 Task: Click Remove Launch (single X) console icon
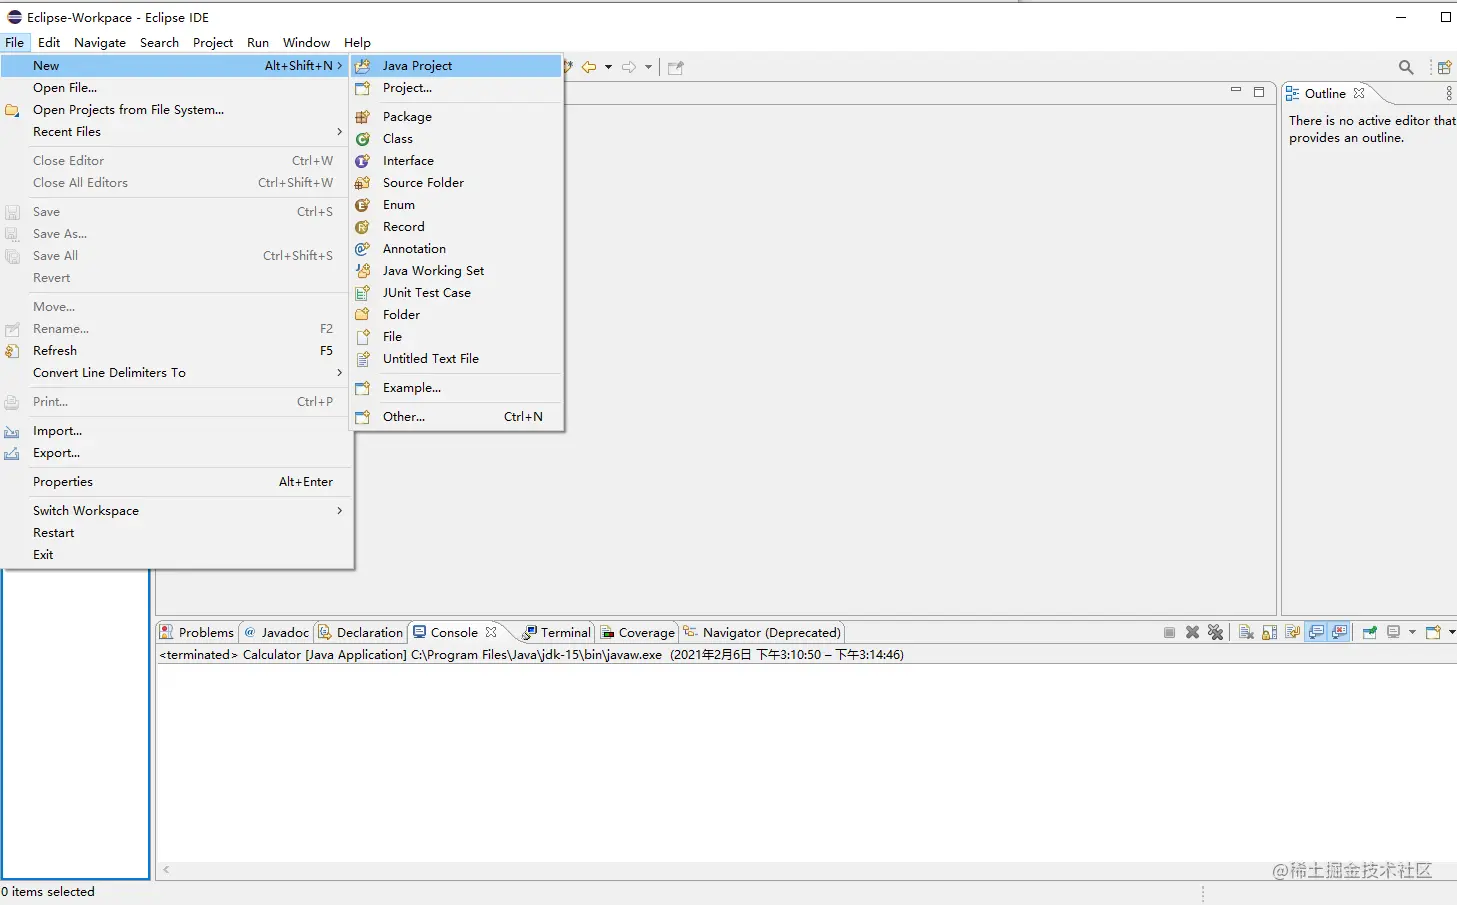point(1192,632)
